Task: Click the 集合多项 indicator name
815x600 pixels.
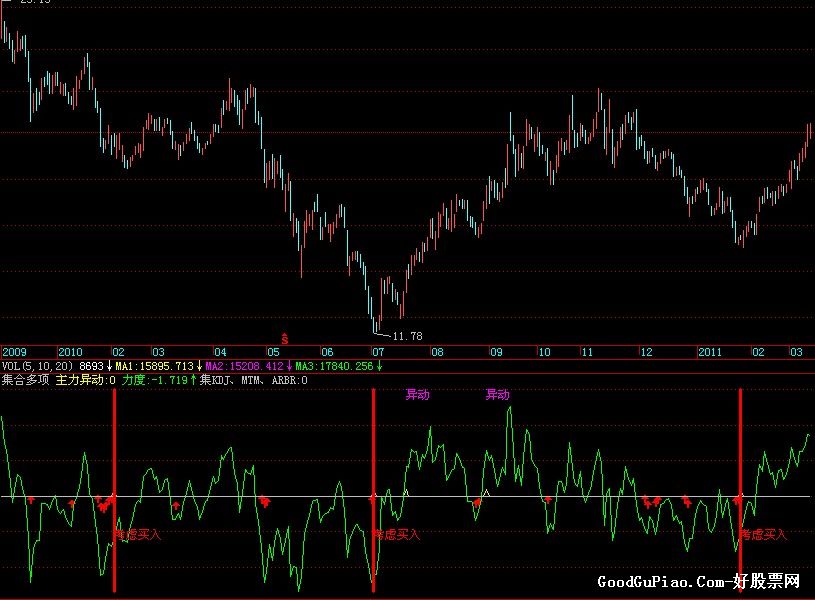Action: 26,380
